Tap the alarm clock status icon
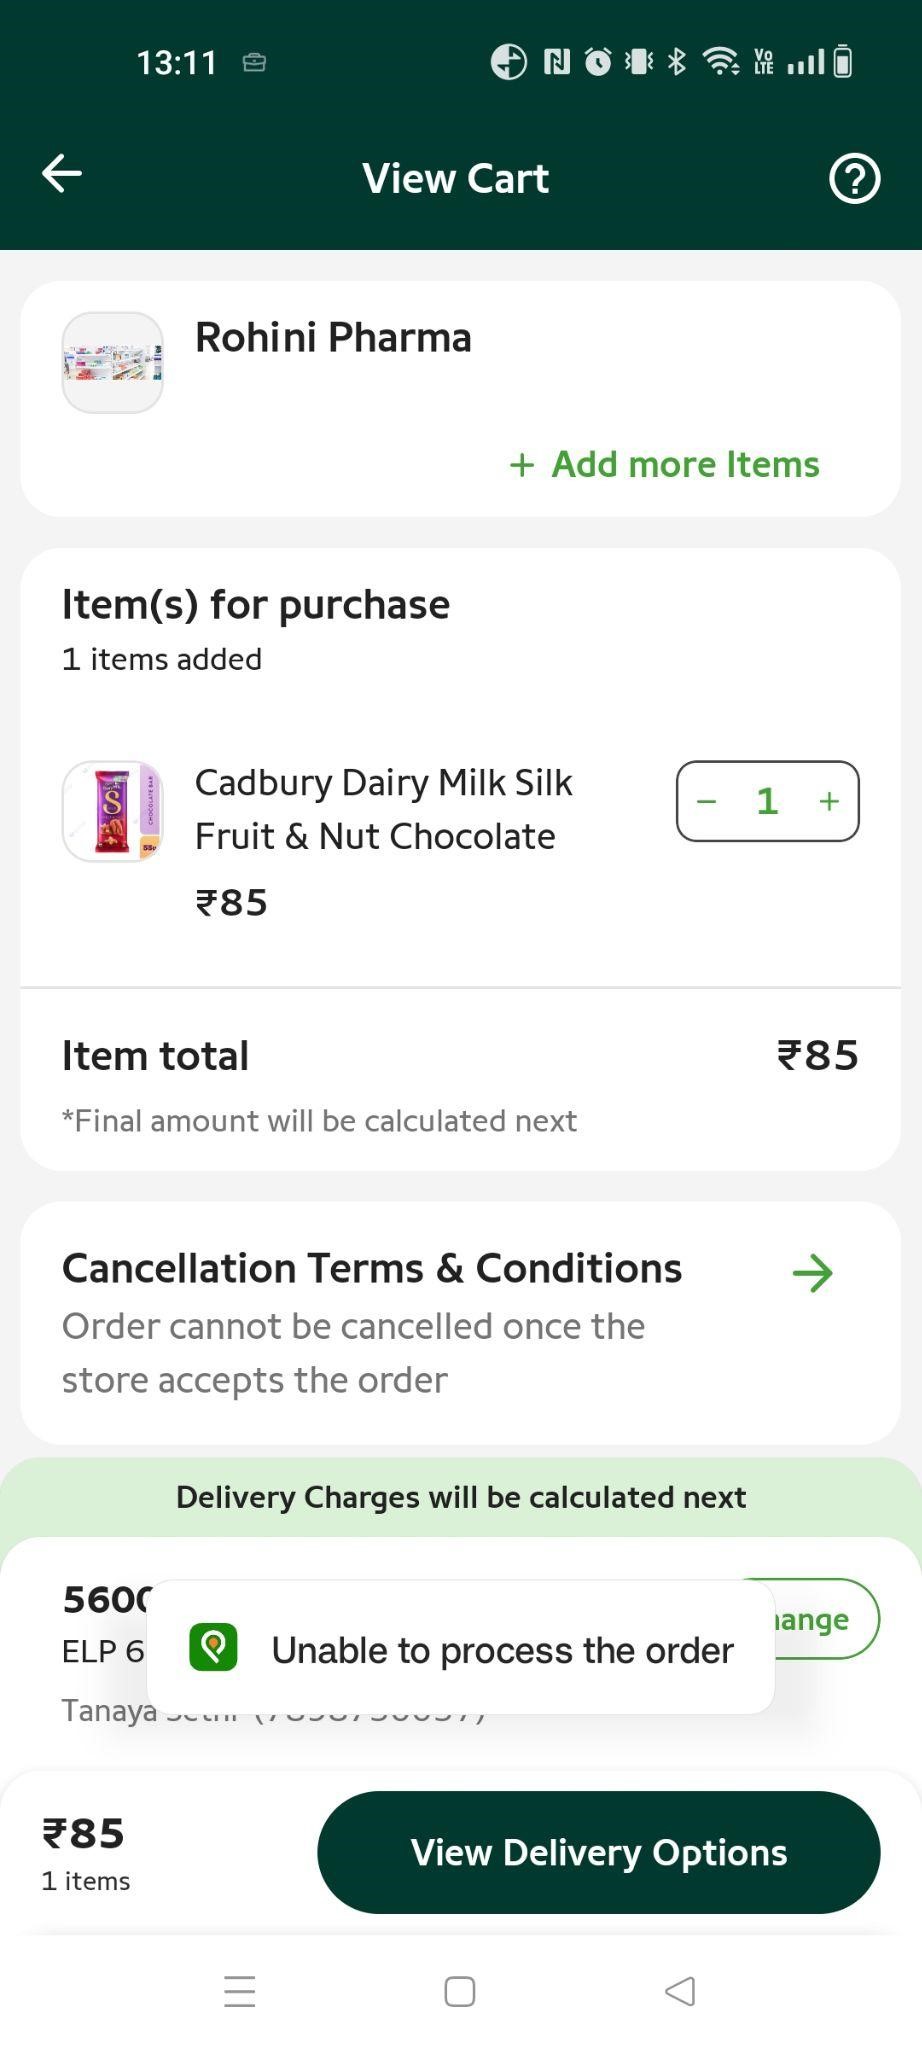Image resolution: width=922 pixels, height=2048 pixels. (598, 62)
